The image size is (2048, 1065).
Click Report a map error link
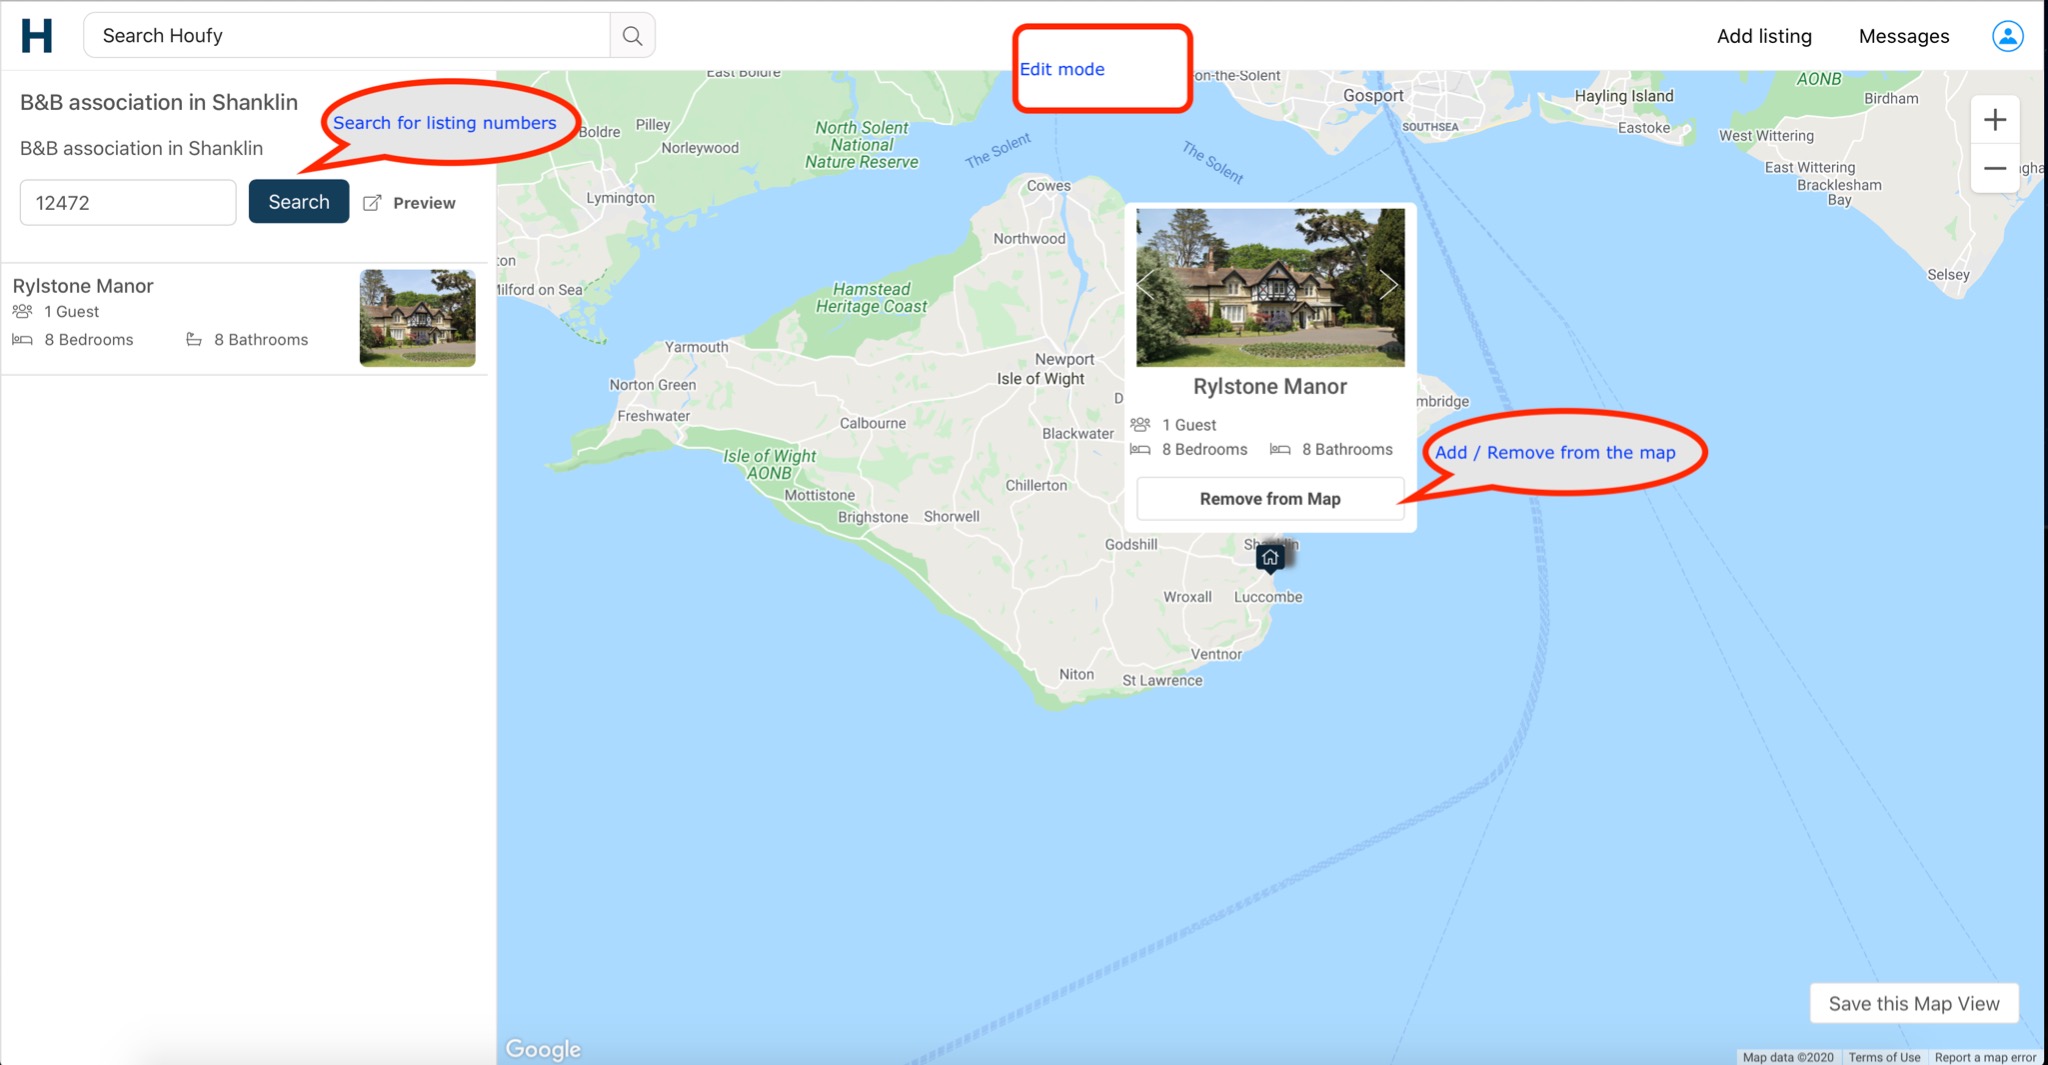(x=1985, y=1057)
